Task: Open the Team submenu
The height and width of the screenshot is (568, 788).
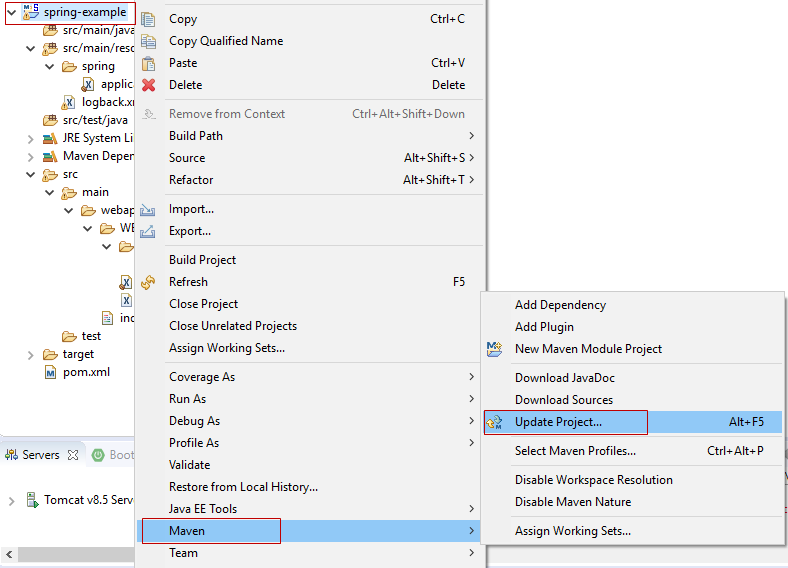Action: [309, 553]
